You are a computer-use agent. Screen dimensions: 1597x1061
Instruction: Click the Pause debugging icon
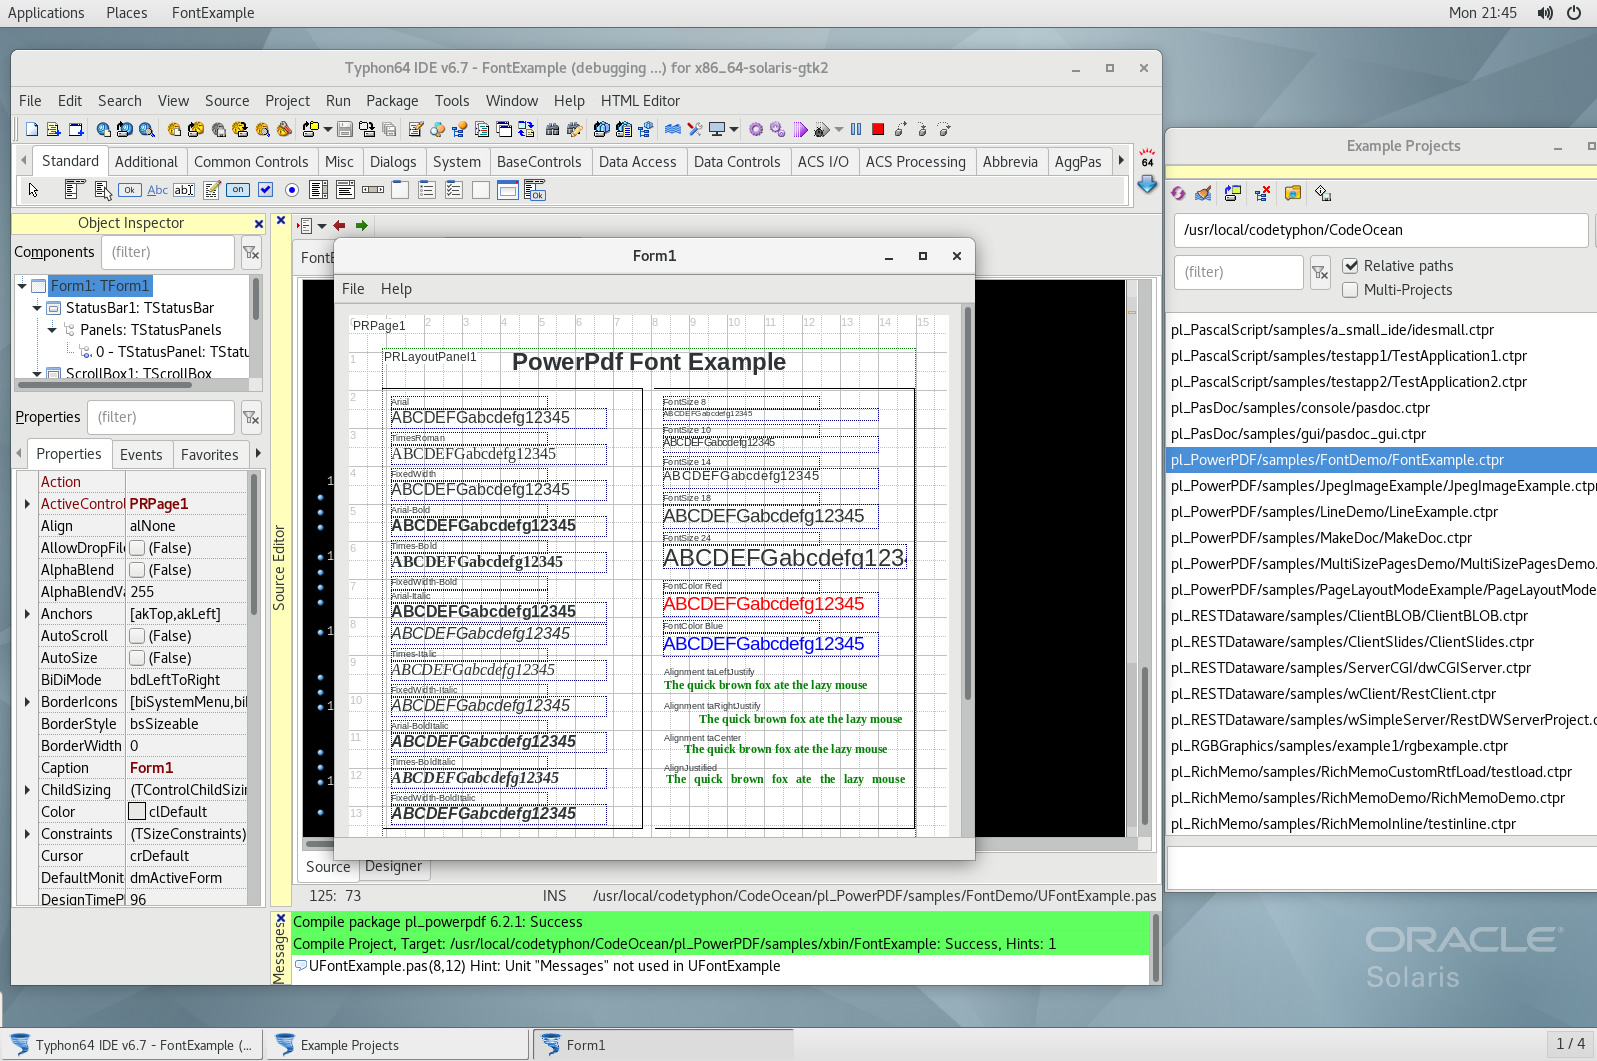click(856, 129)
